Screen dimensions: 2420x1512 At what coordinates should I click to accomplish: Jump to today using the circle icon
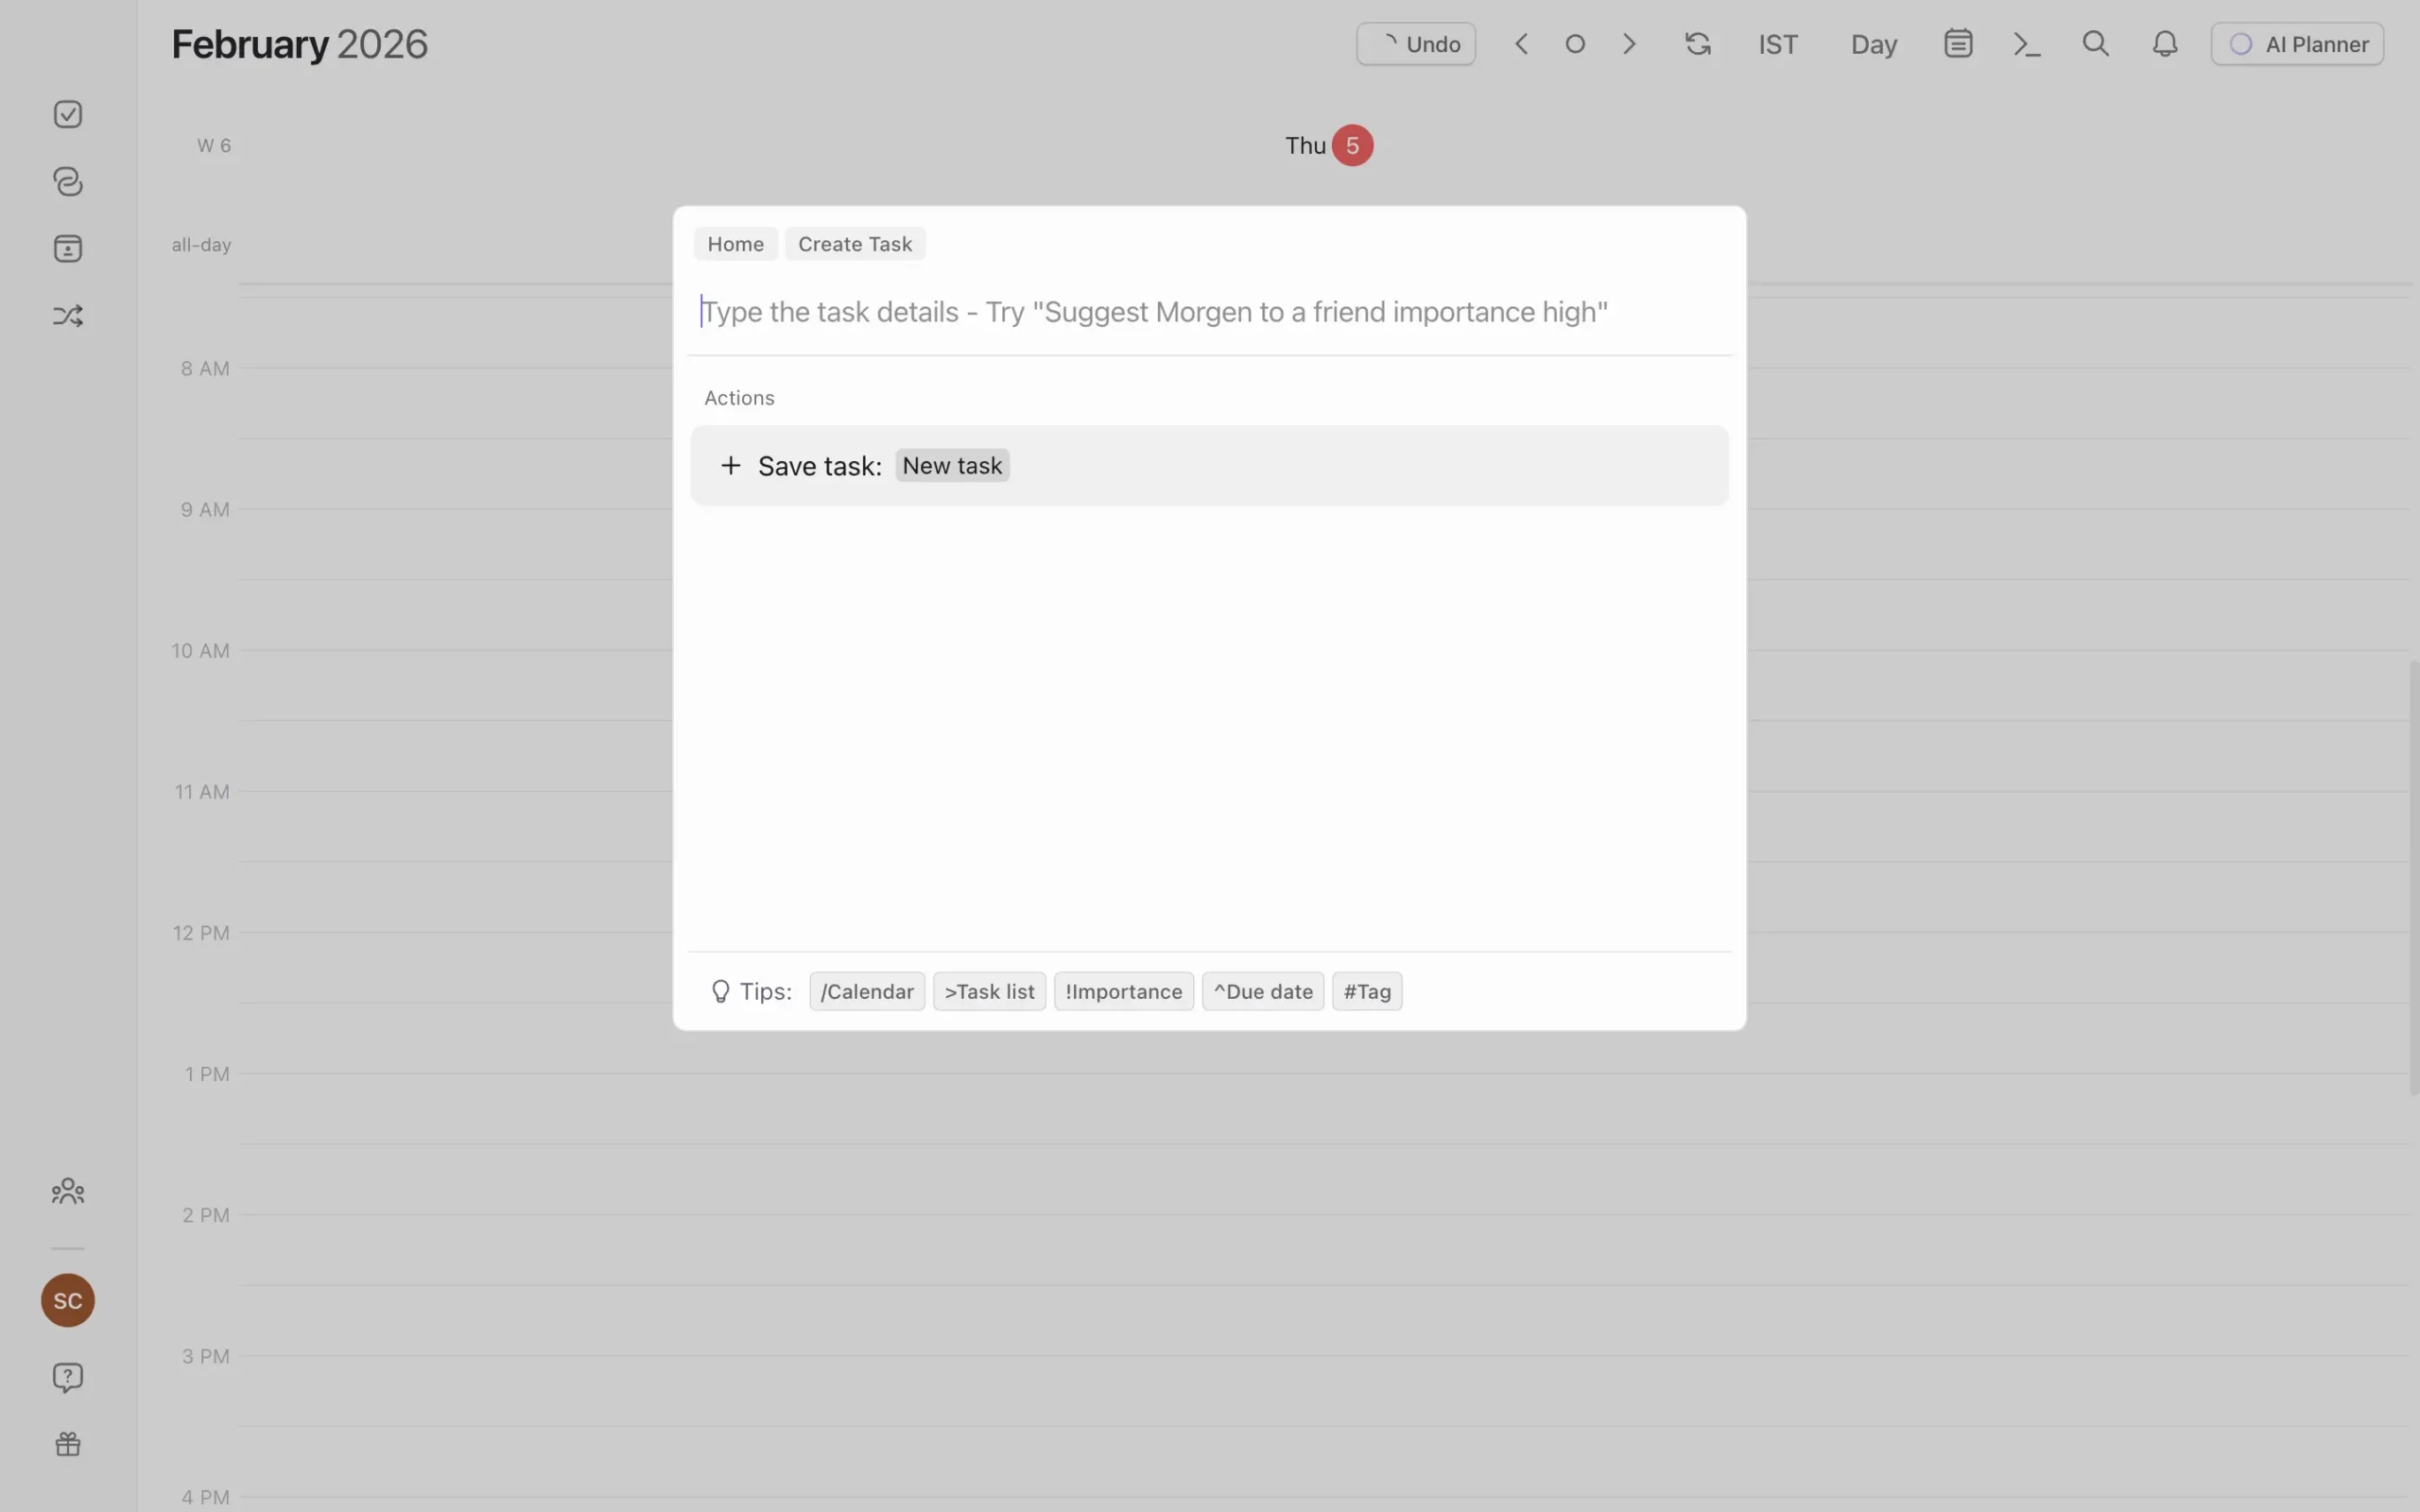click(x=1575, y=43)
